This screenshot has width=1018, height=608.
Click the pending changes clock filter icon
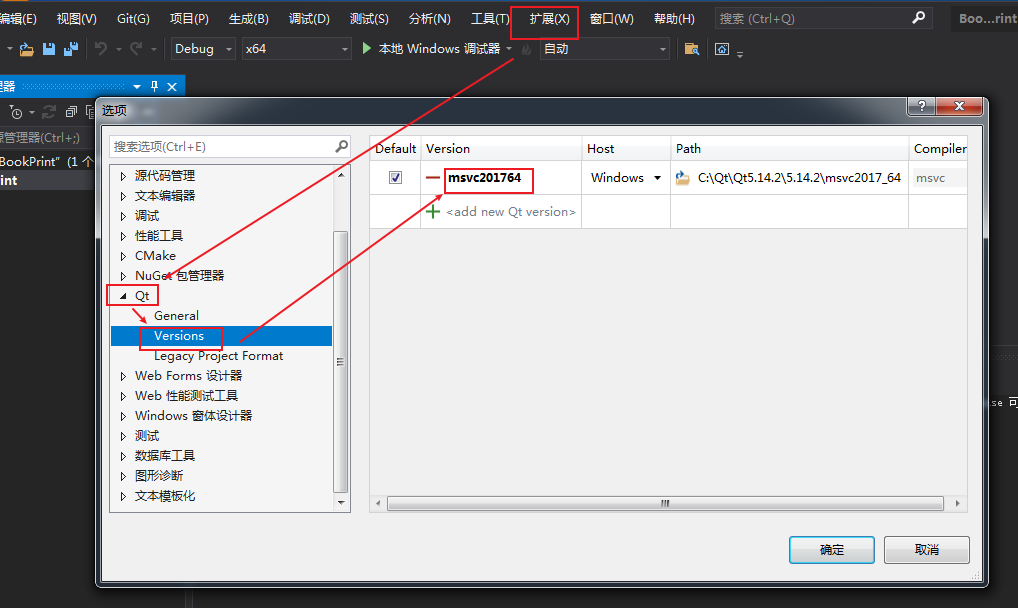pyautogui.click(x=16, y=113)
